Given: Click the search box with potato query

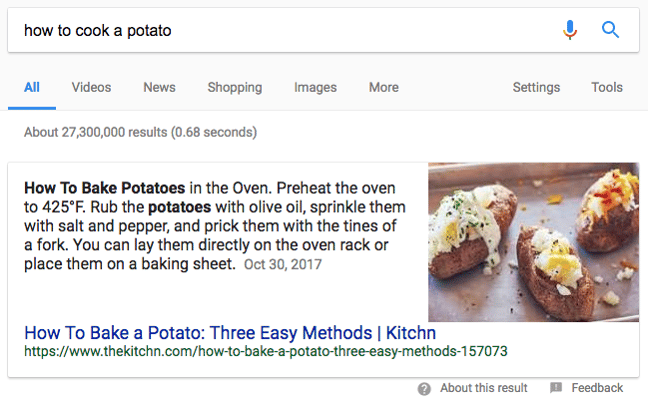Looking at the screenshot, I should click(x=280, y=30).
